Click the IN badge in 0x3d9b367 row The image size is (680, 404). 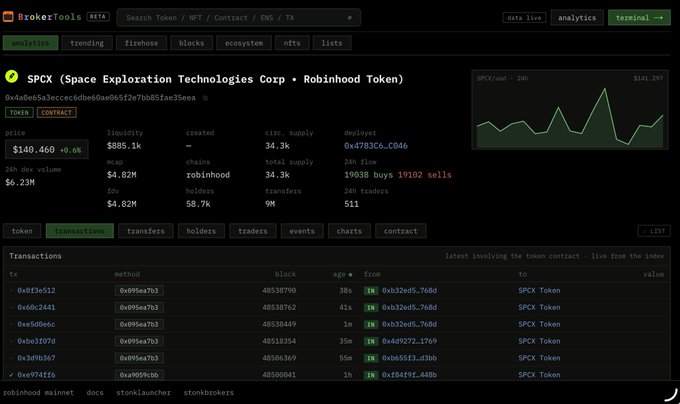coord(371,358)
